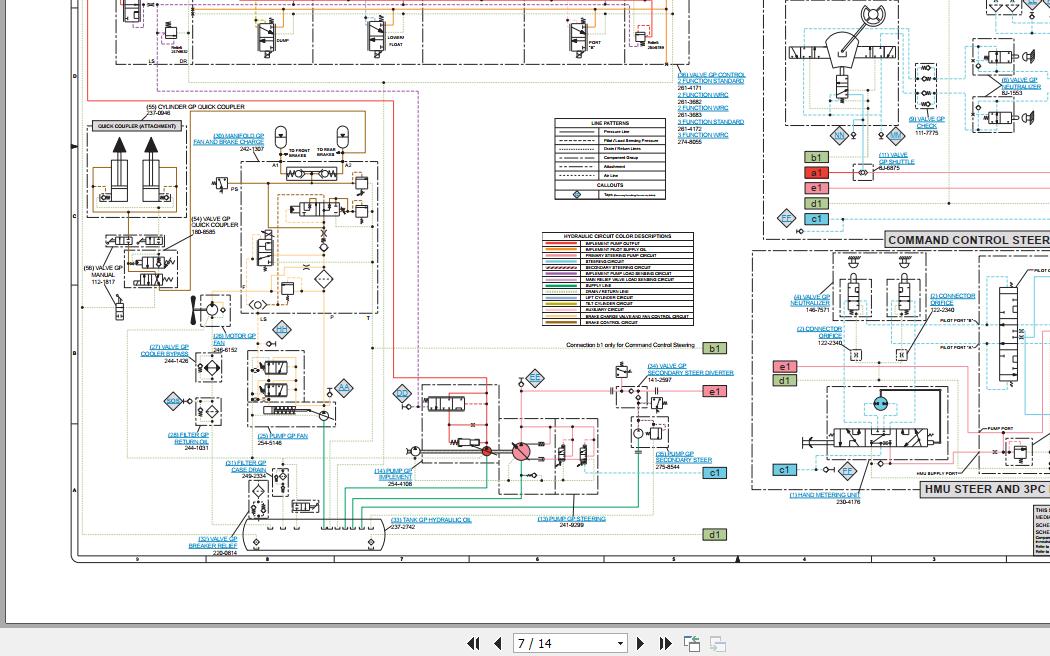
Task: Click the Hand Metering Unit link
Action: 825,495
